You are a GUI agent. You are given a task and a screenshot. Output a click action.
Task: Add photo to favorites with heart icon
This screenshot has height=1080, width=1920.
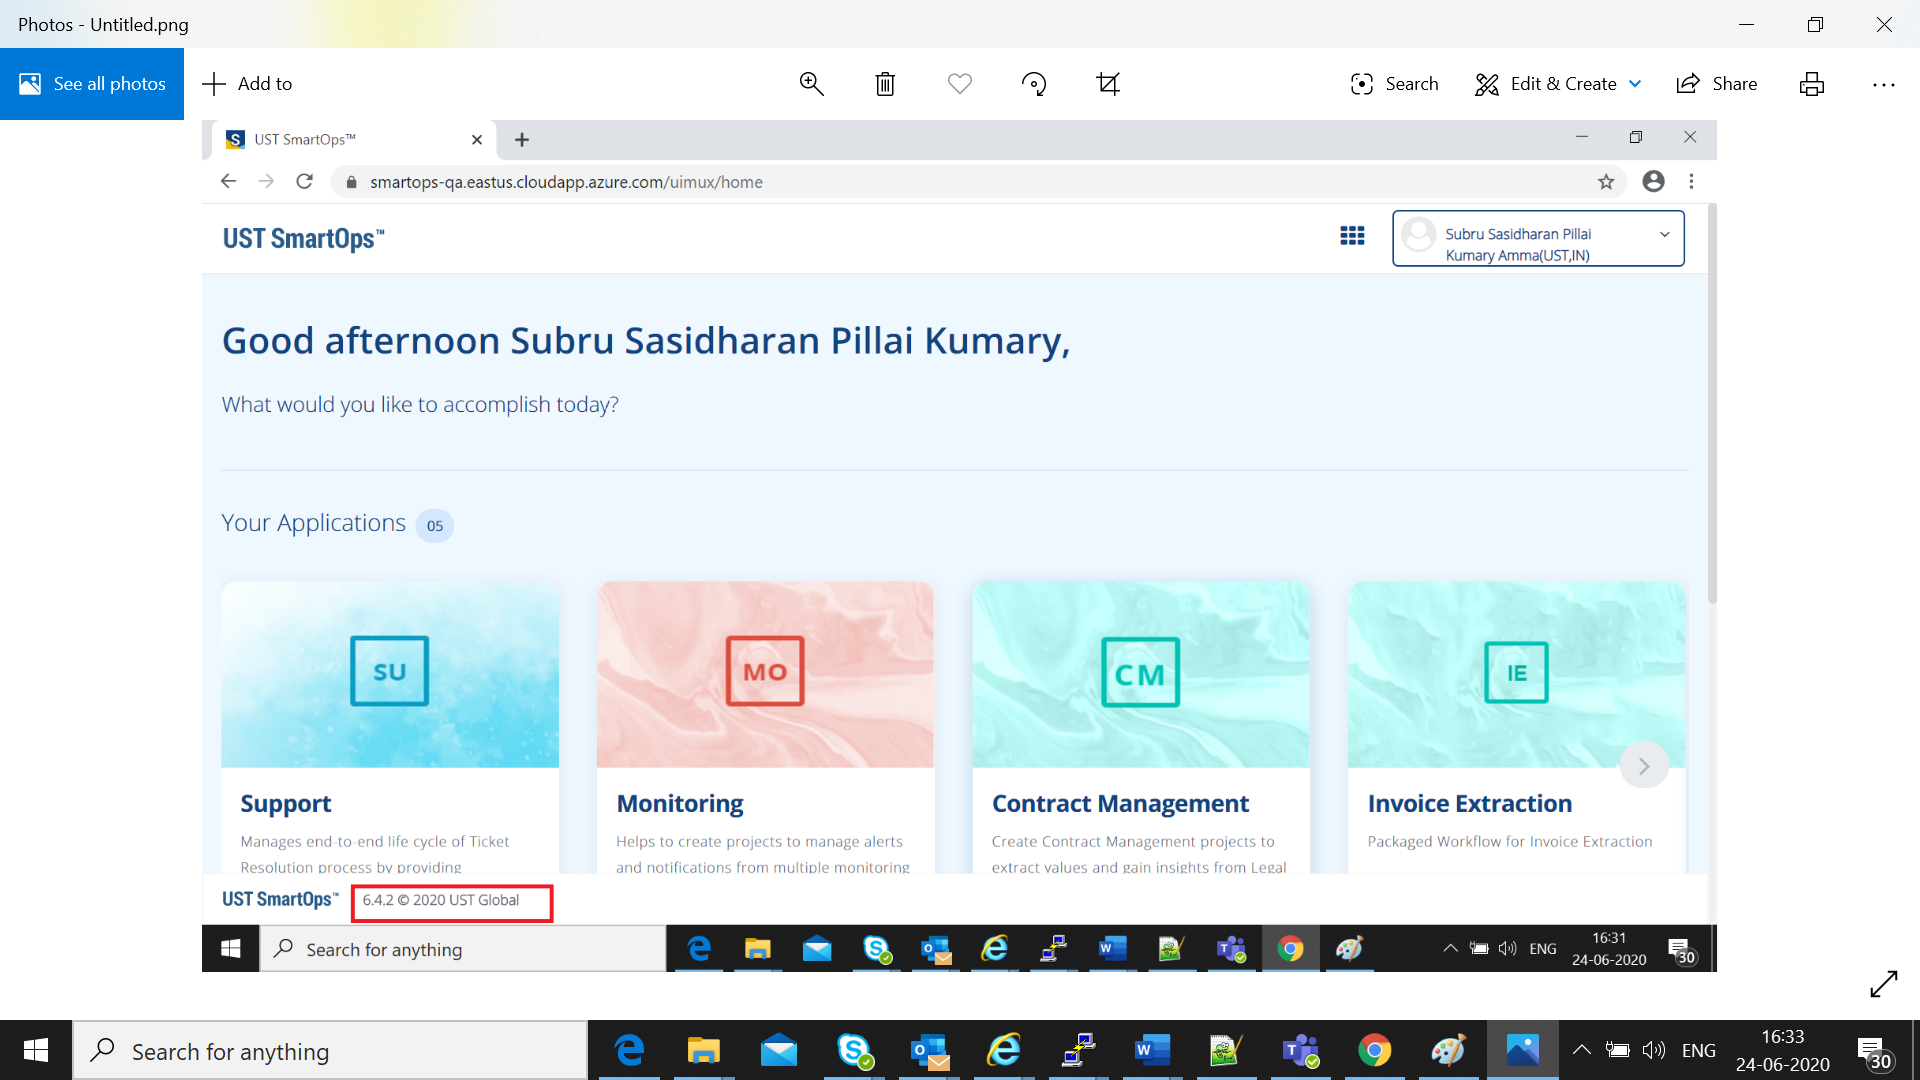pos(960,84)
